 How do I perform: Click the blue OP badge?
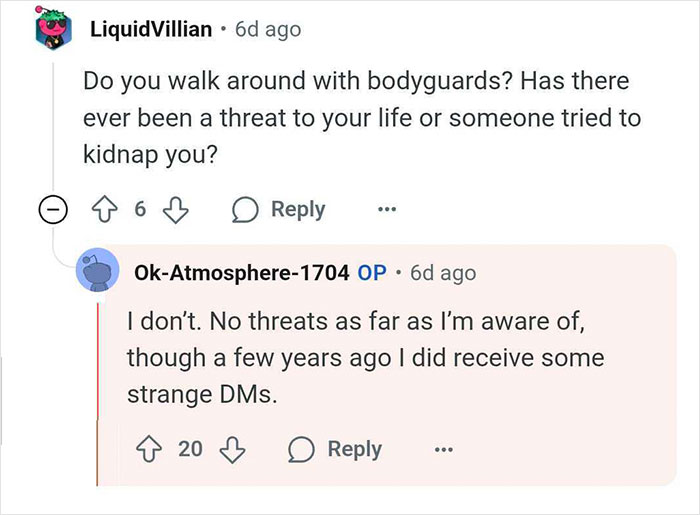[372, 273]
